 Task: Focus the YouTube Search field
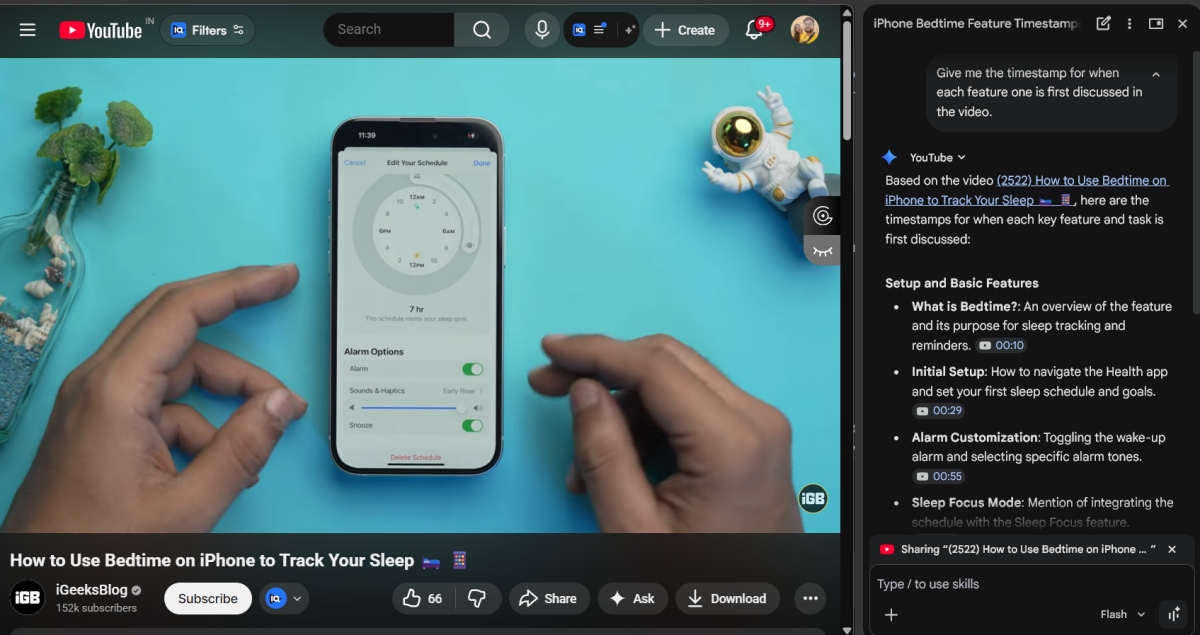tap(389, 30)
